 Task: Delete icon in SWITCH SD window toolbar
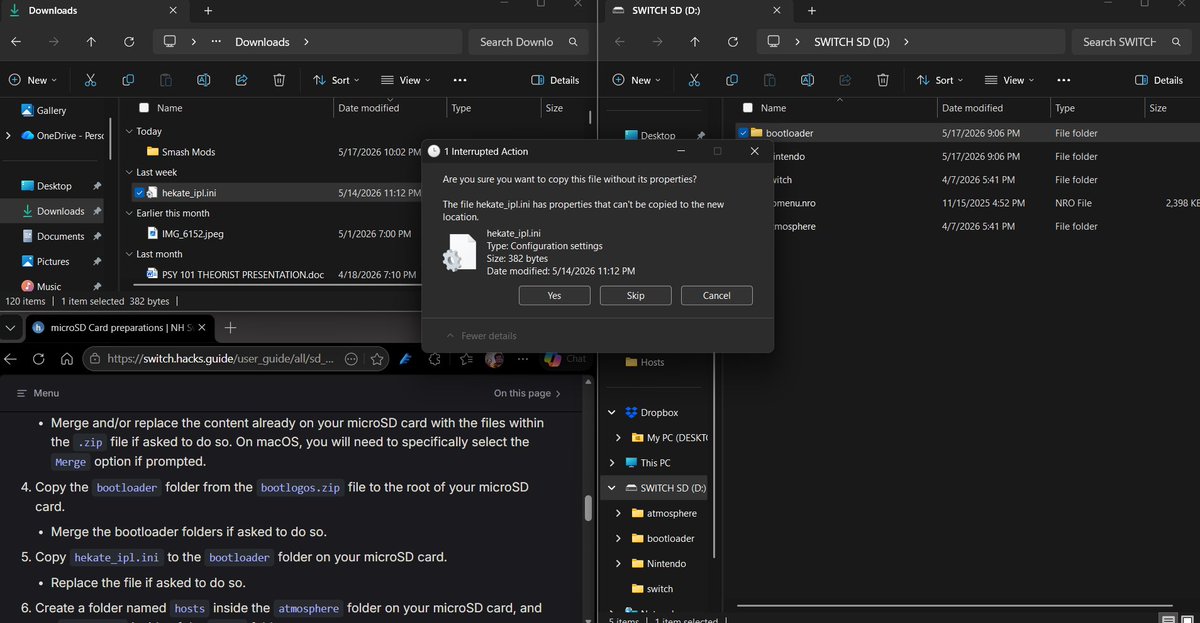click(x=883, y=80)
